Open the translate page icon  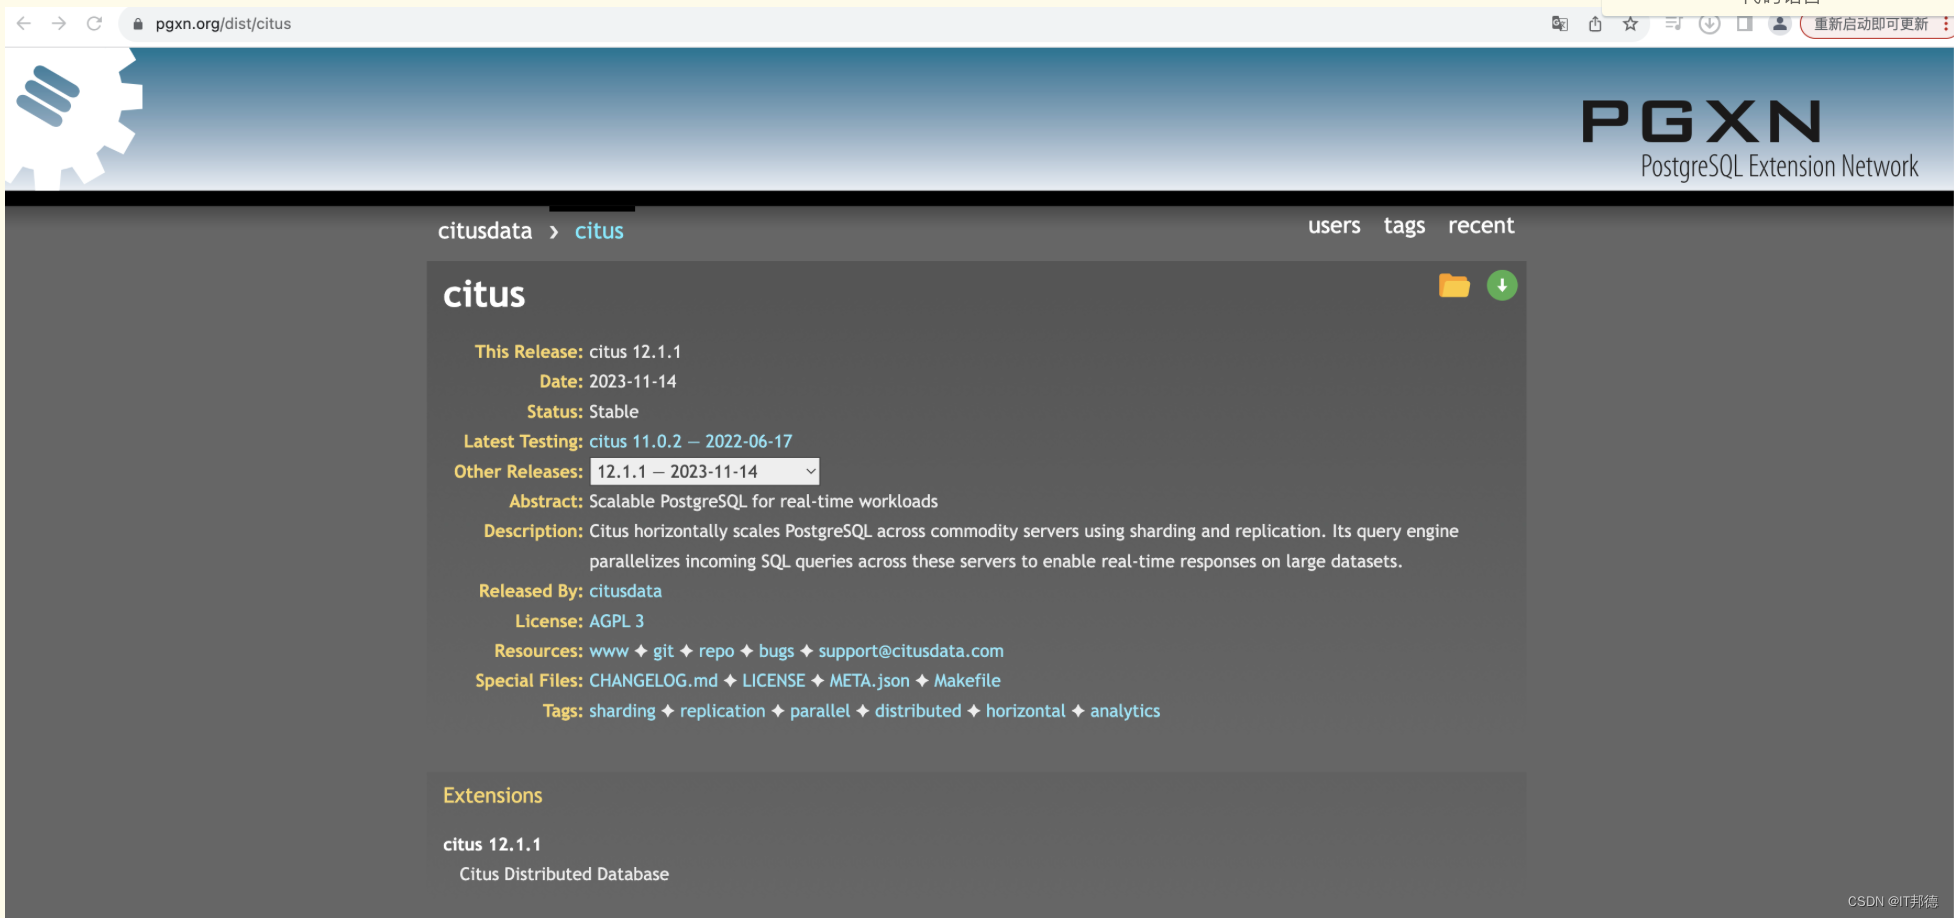pos(1559,24)
